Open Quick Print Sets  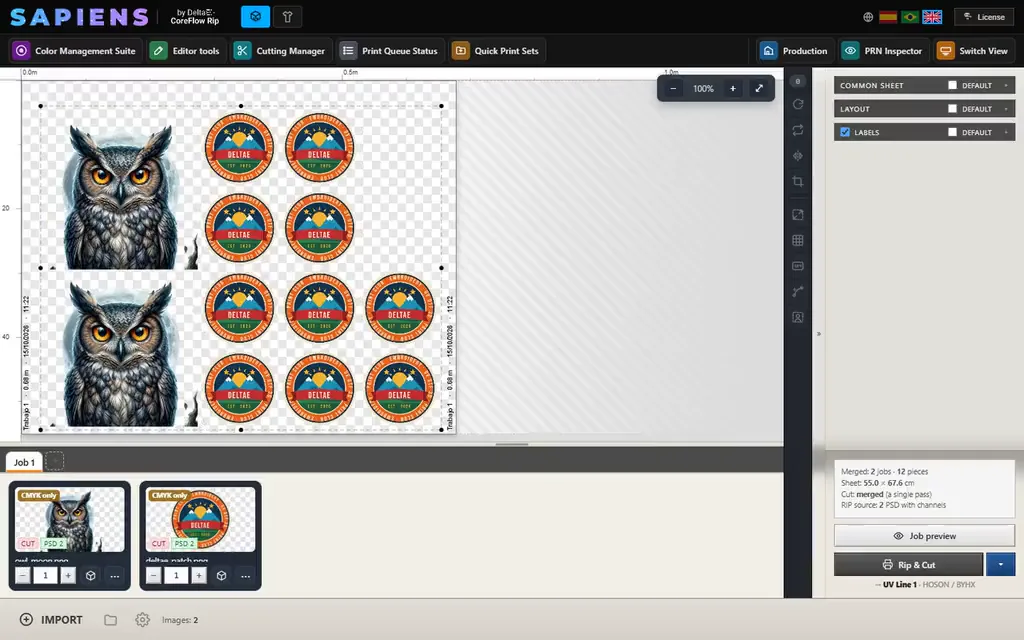click(497, 51)
